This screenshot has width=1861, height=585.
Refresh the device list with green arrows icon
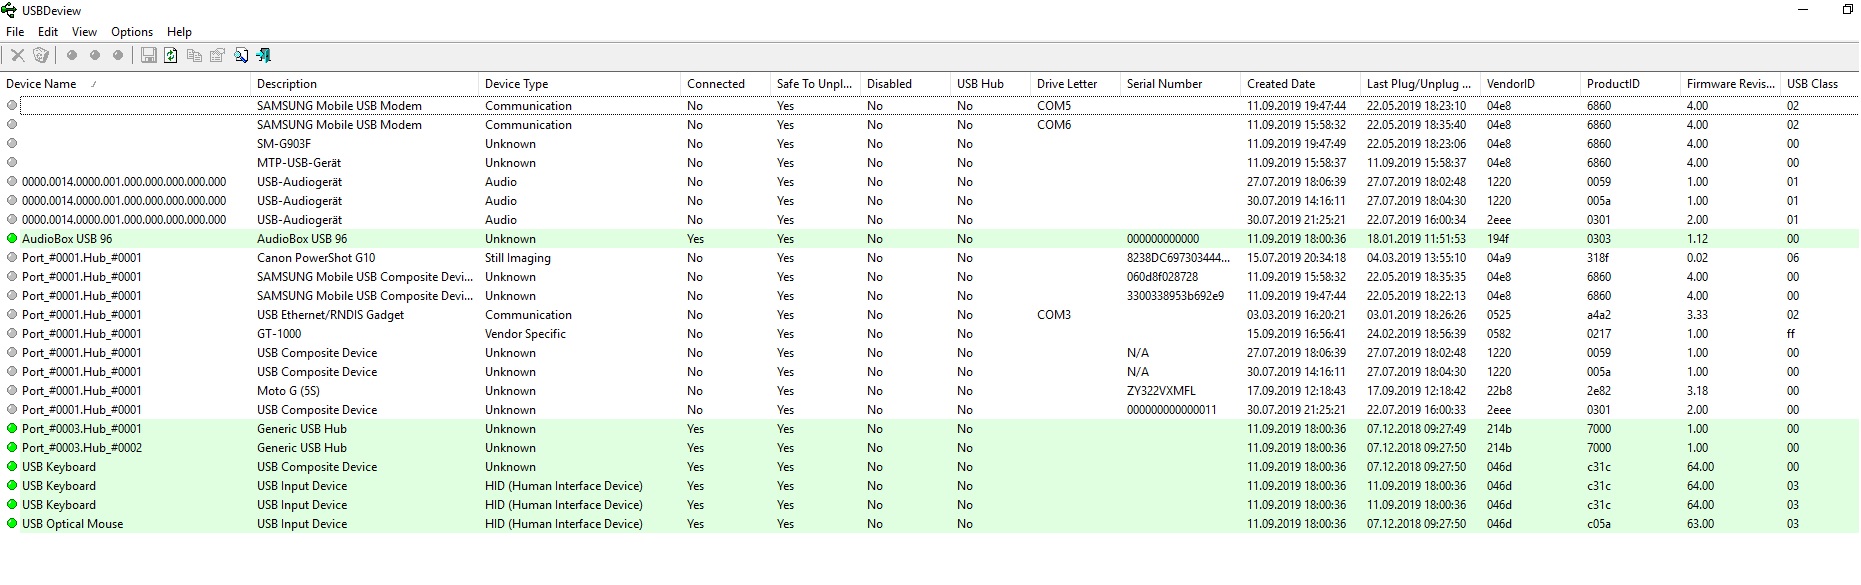tap(171, 56)
